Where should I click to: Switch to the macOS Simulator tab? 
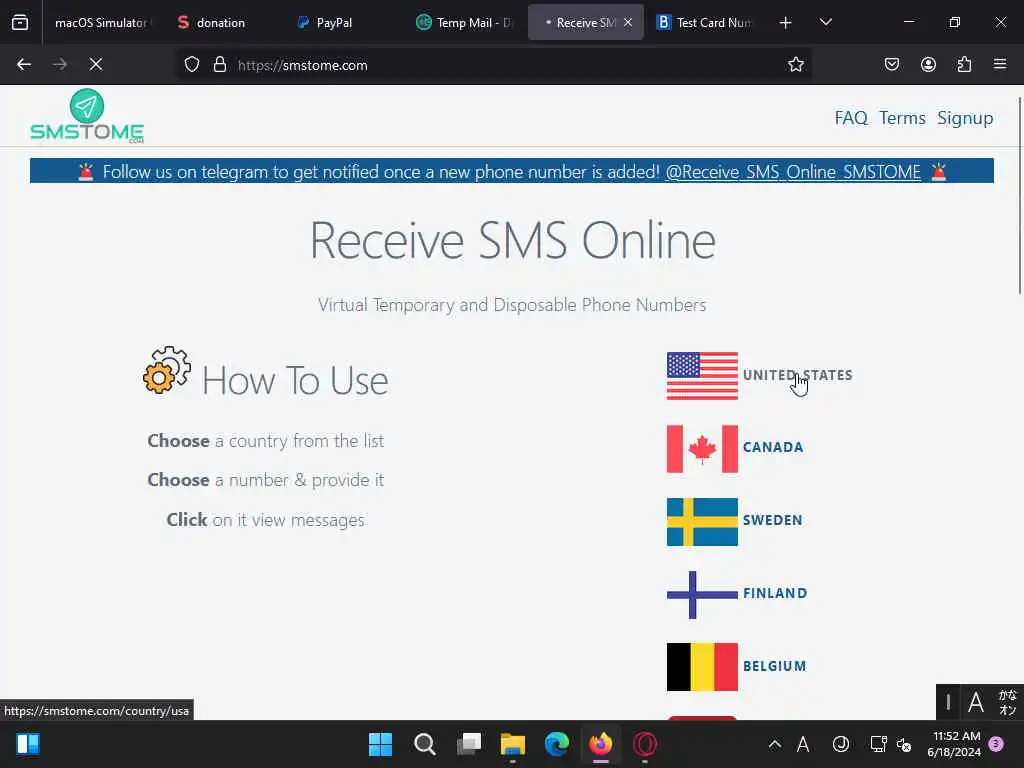click(101, 22)
